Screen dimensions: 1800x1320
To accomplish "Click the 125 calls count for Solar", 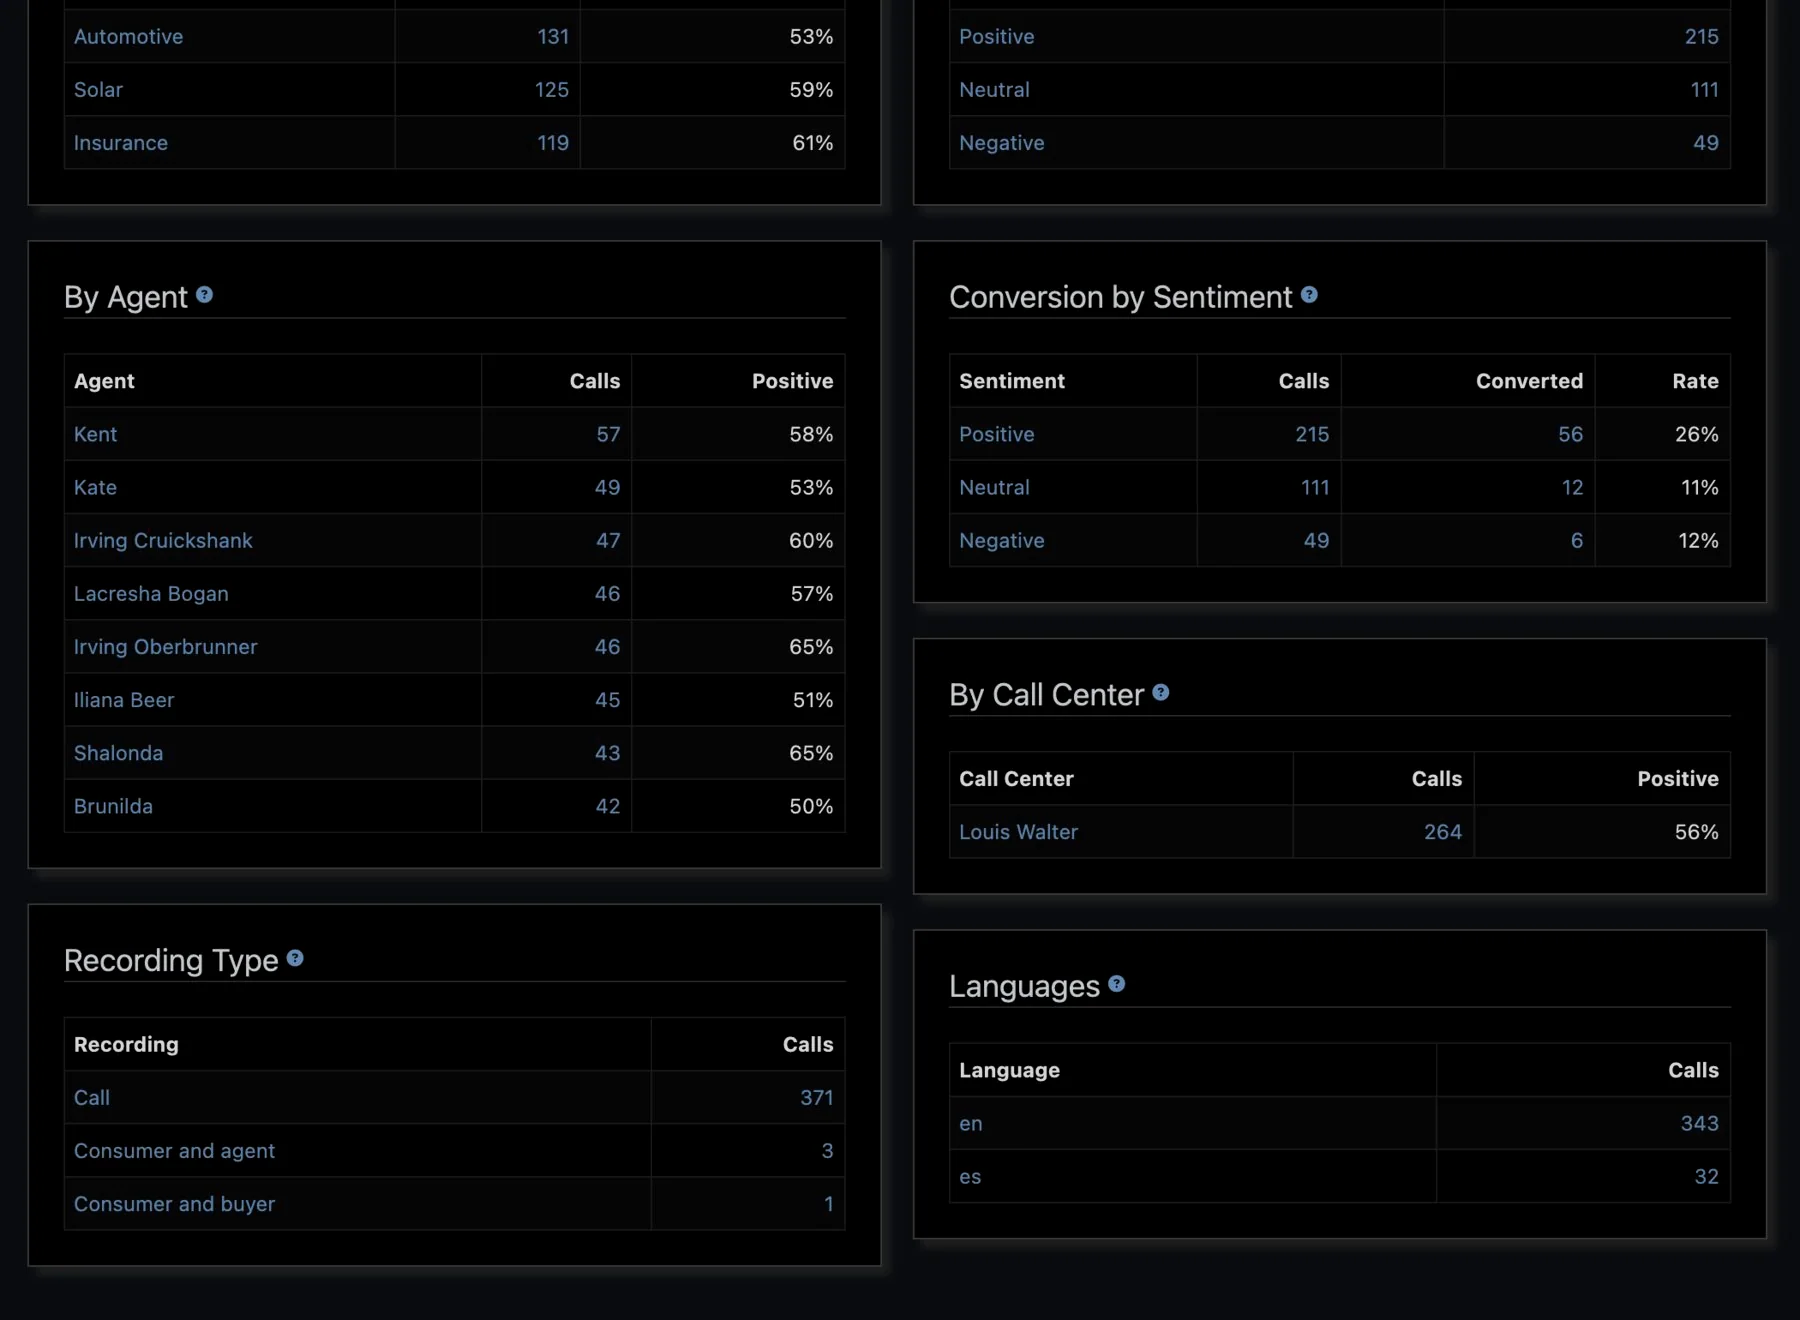I will point(551,89).
